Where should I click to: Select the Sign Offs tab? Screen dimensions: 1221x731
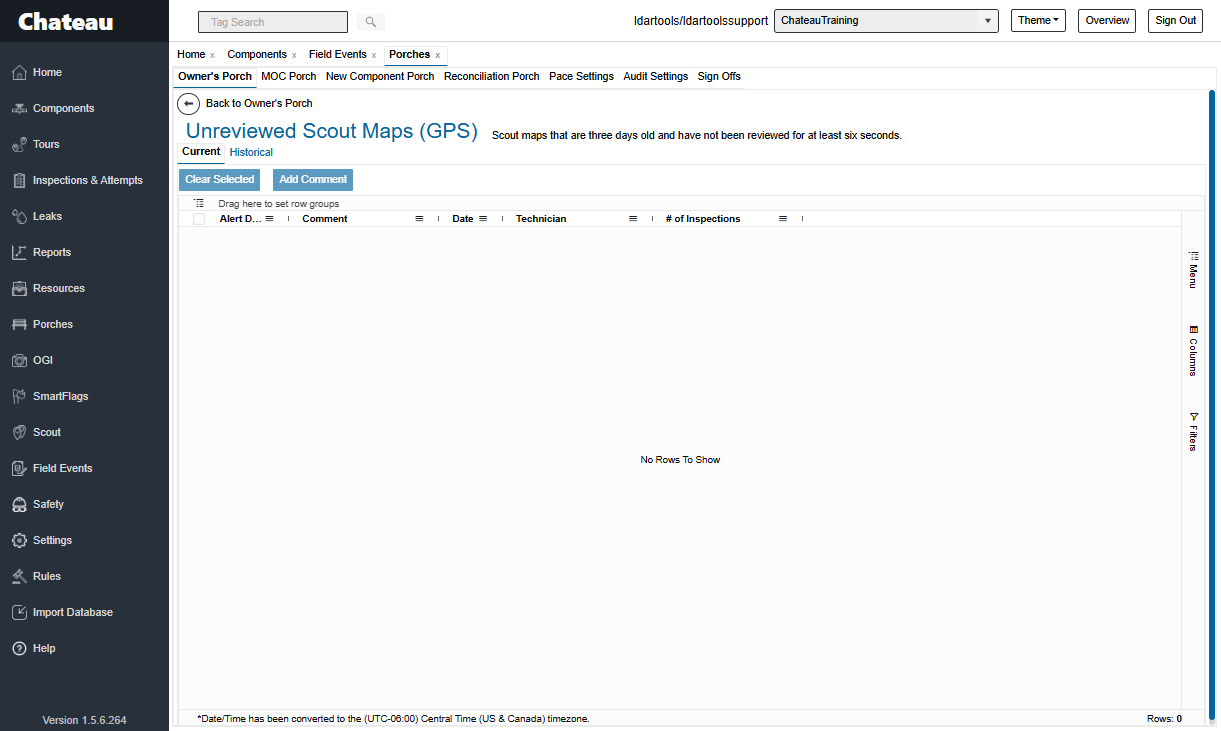[719, 76]
